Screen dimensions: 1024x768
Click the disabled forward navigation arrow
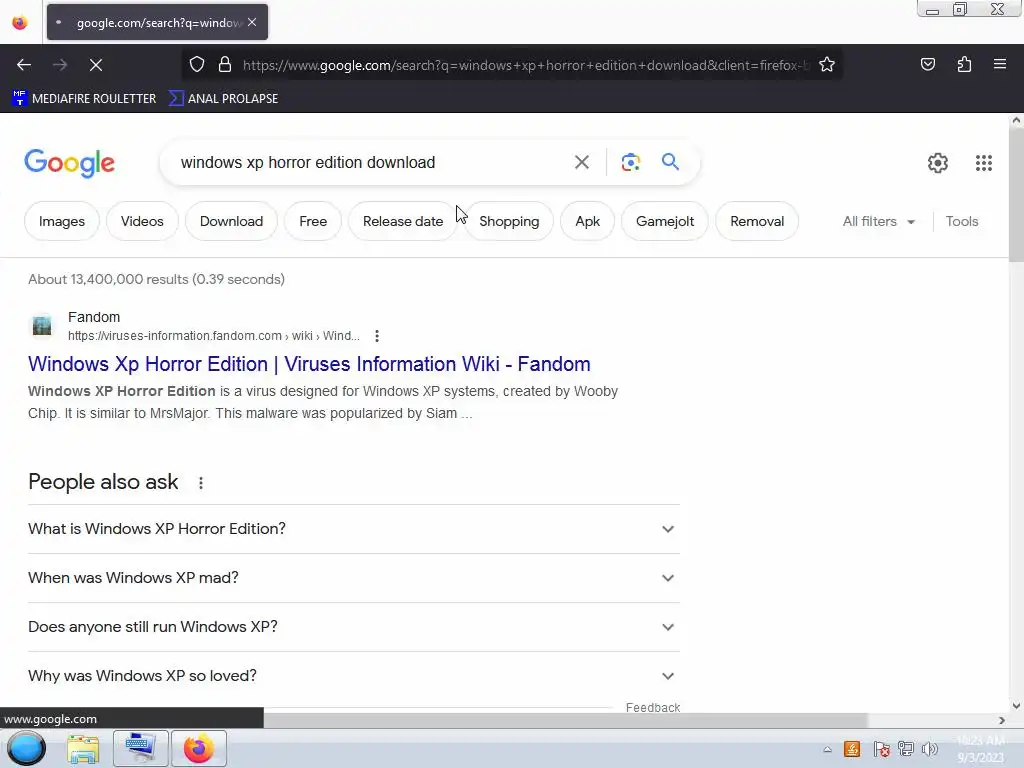tap(59, 65)
